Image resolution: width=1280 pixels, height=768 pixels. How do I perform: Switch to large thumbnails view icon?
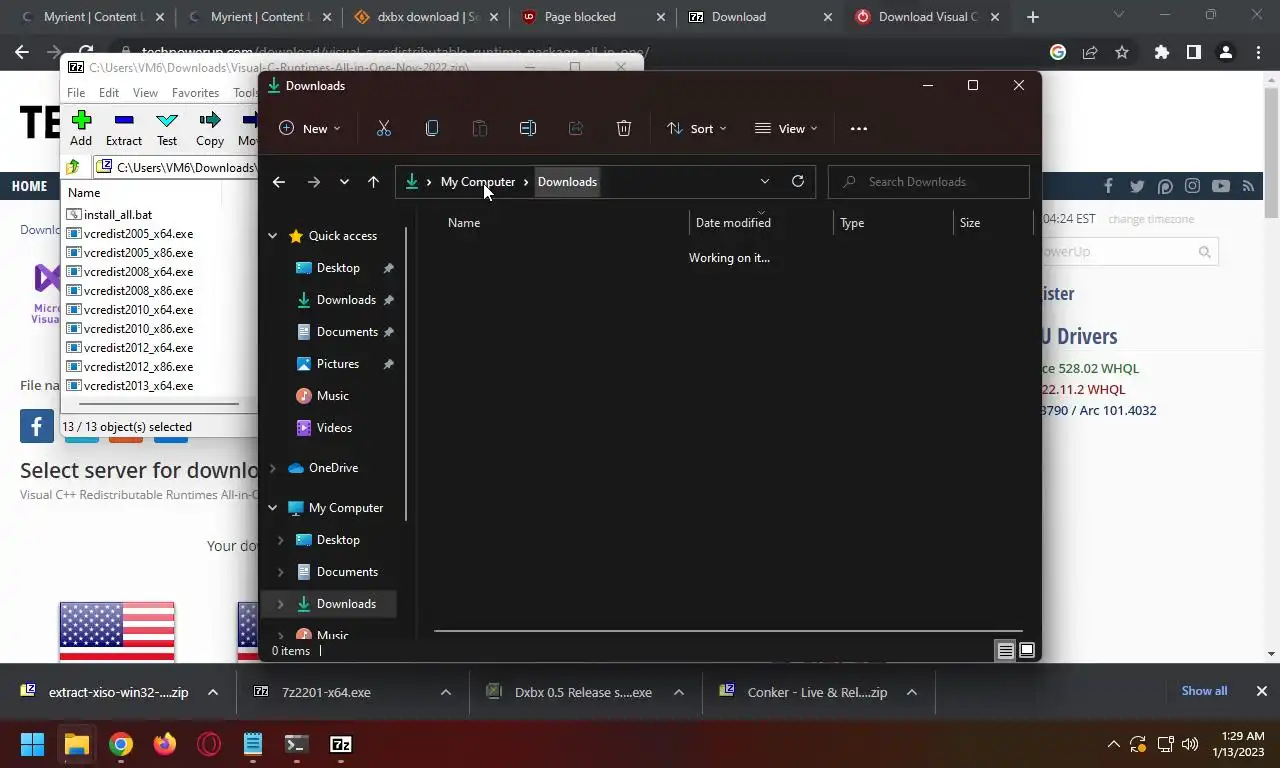tap(1027, 650)
